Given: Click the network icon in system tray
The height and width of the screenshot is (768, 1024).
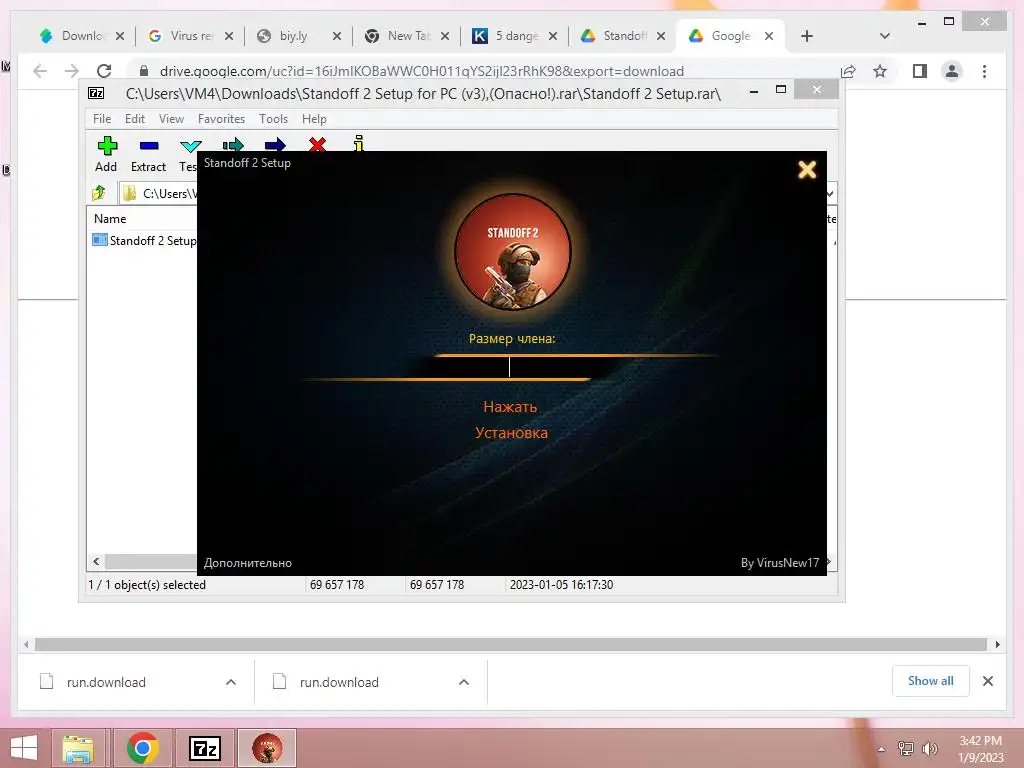Looking at the screenshot, I should [x=906, y=749].
